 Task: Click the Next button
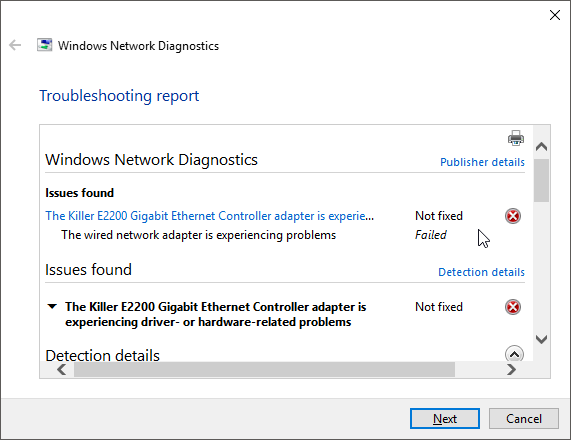point(445,419)
